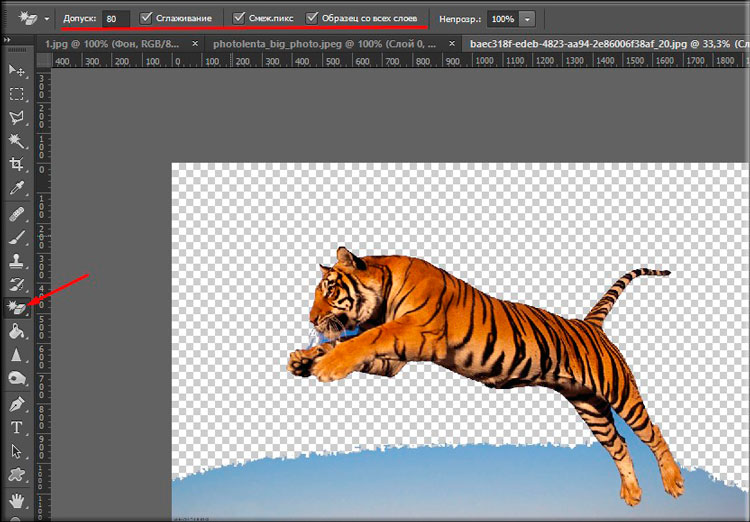Viewport: 750px width, 522px height.
Task: Select the Polygonal Lasso tool
Action: (17, 117)
